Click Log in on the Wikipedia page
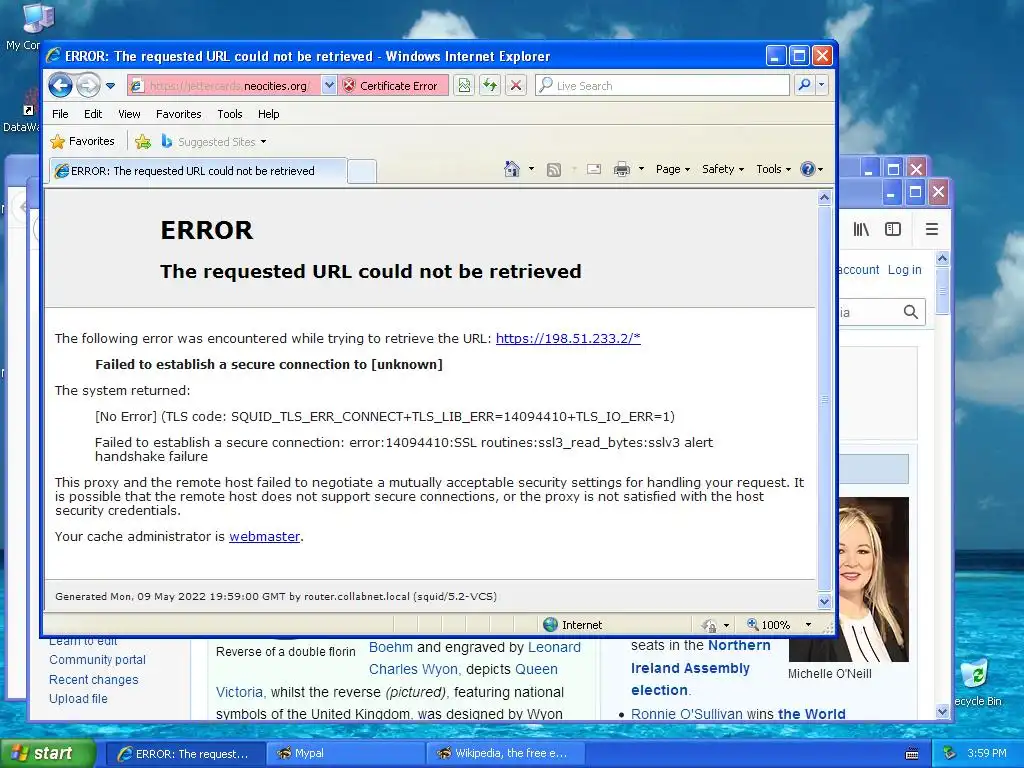This screenshot has width=1024, height=768. coord(904,270)
